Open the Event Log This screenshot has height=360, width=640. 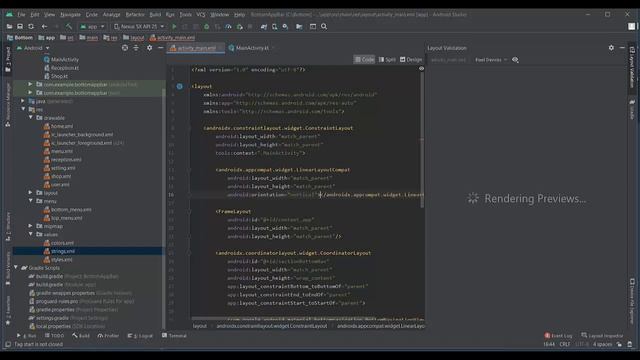pyautogui.click(x=558, y=336)
